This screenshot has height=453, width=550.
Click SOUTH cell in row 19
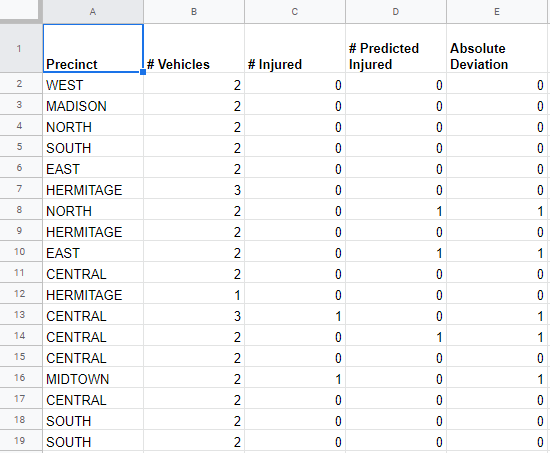click(93, 441)
